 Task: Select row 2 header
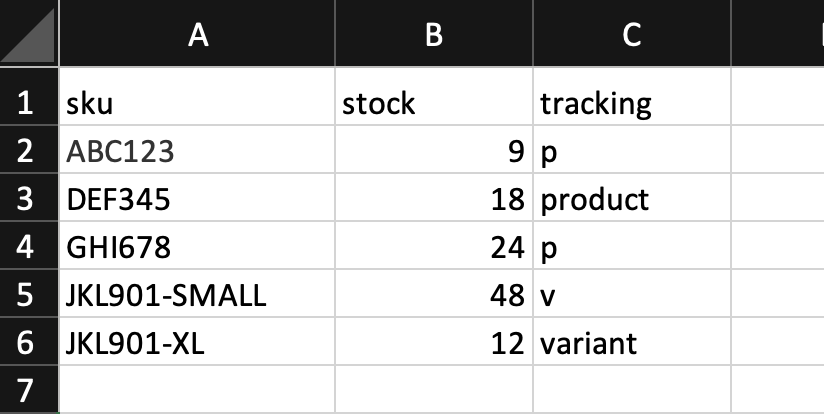29,149
